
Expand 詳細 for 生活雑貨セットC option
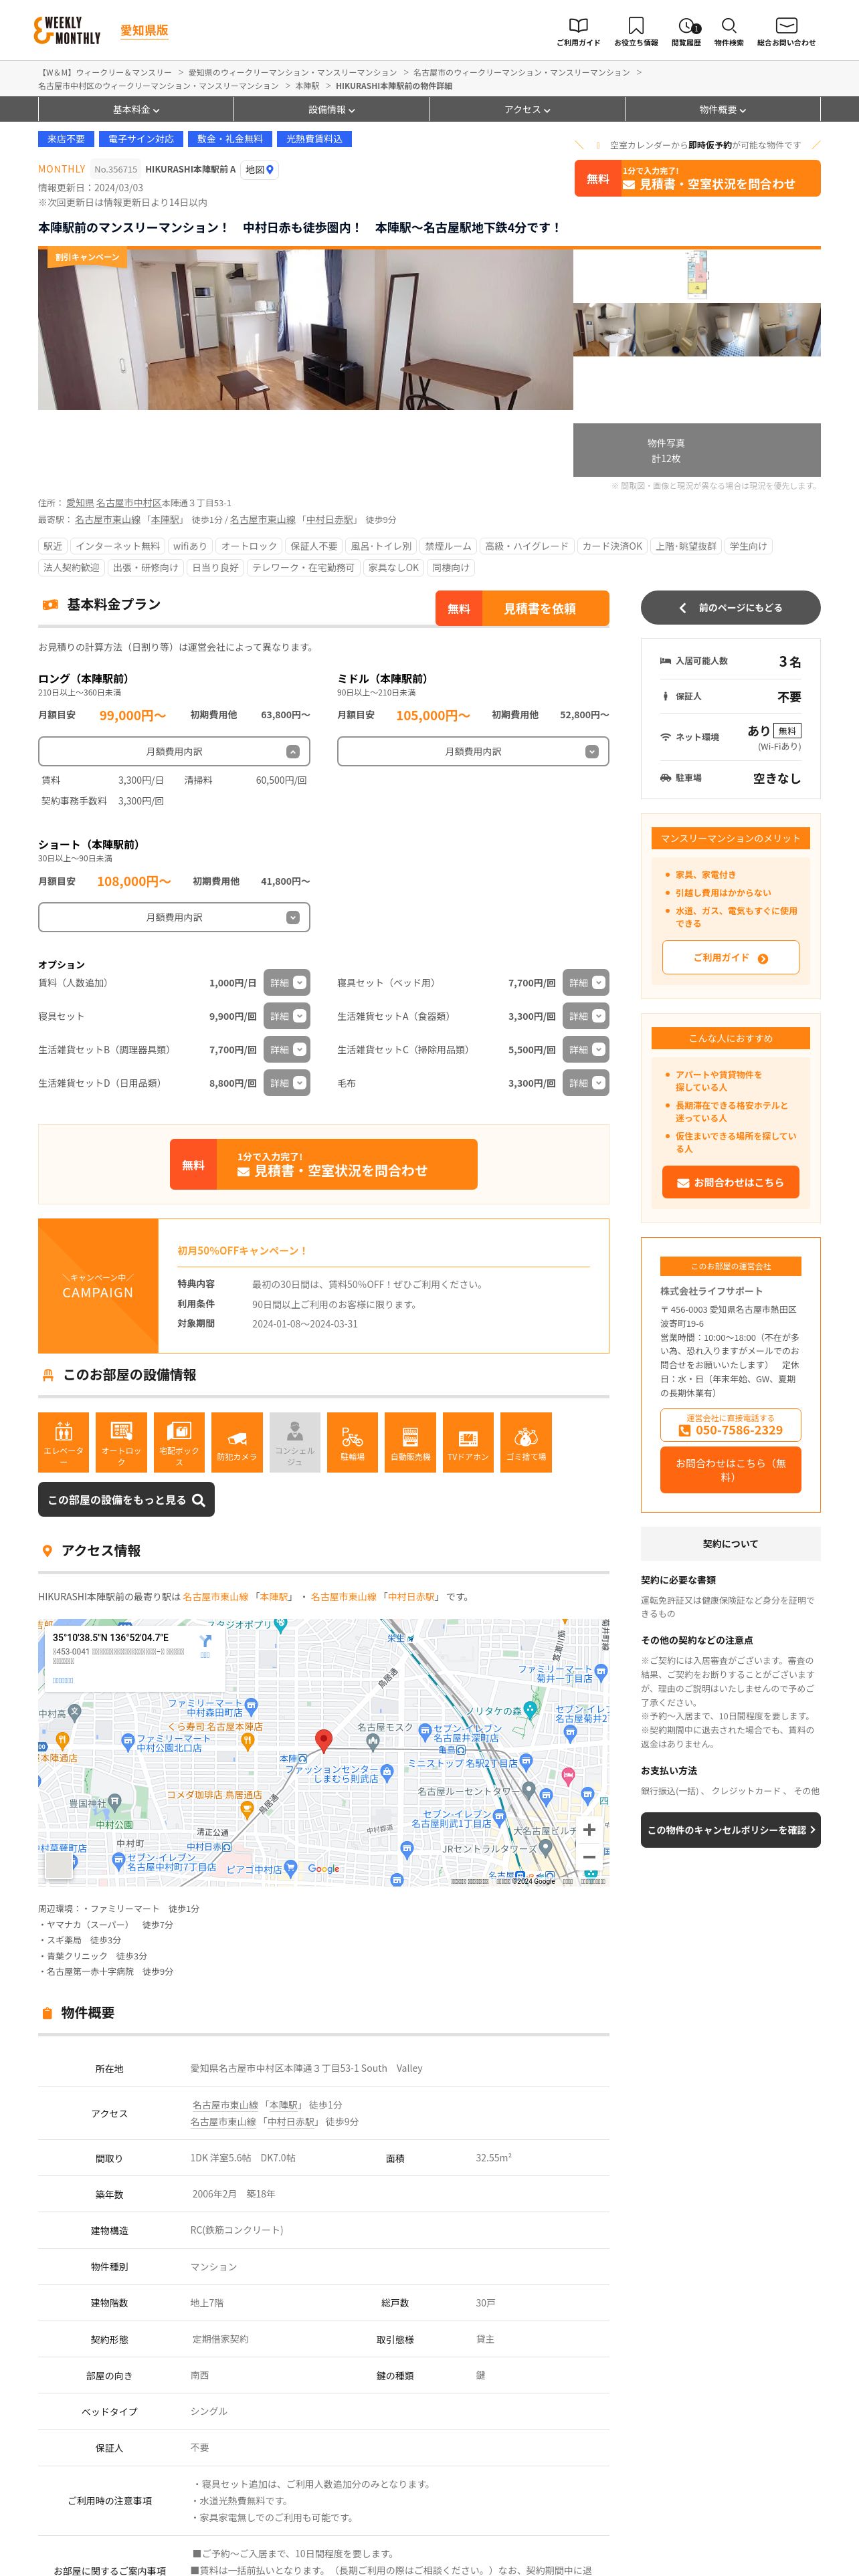click(586, 1050)
